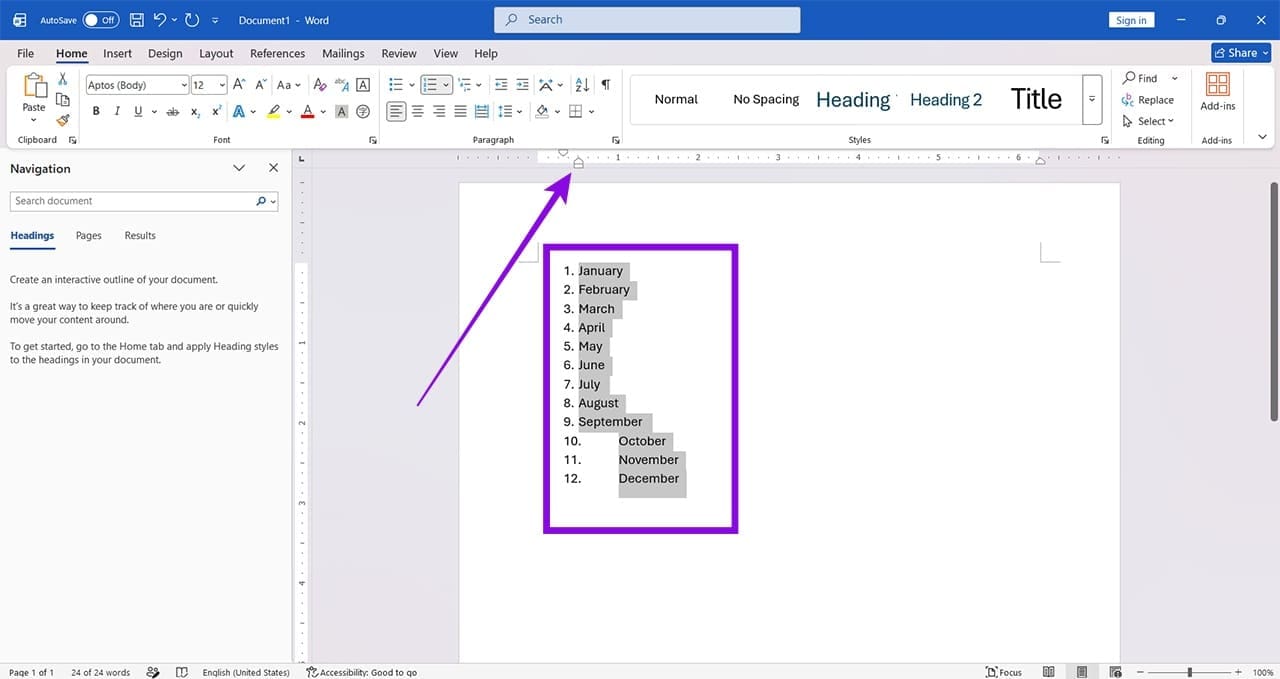Switch to the Insert tab
The height and width of the screenshot is (679, 1280).
[117, 53]
